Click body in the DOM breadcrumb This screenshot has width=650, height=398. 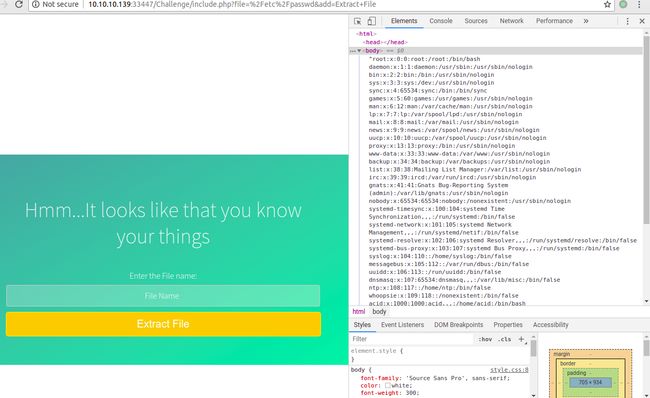[x=379, y=311]
